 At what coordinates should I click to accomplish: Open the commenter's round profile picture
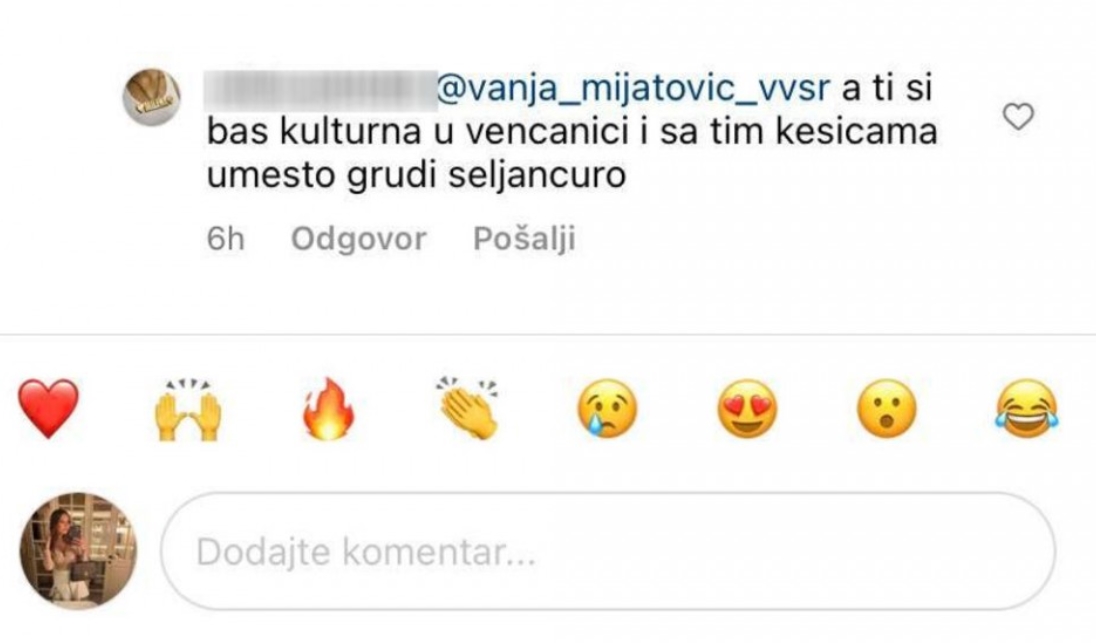click(x=152, y=97)
